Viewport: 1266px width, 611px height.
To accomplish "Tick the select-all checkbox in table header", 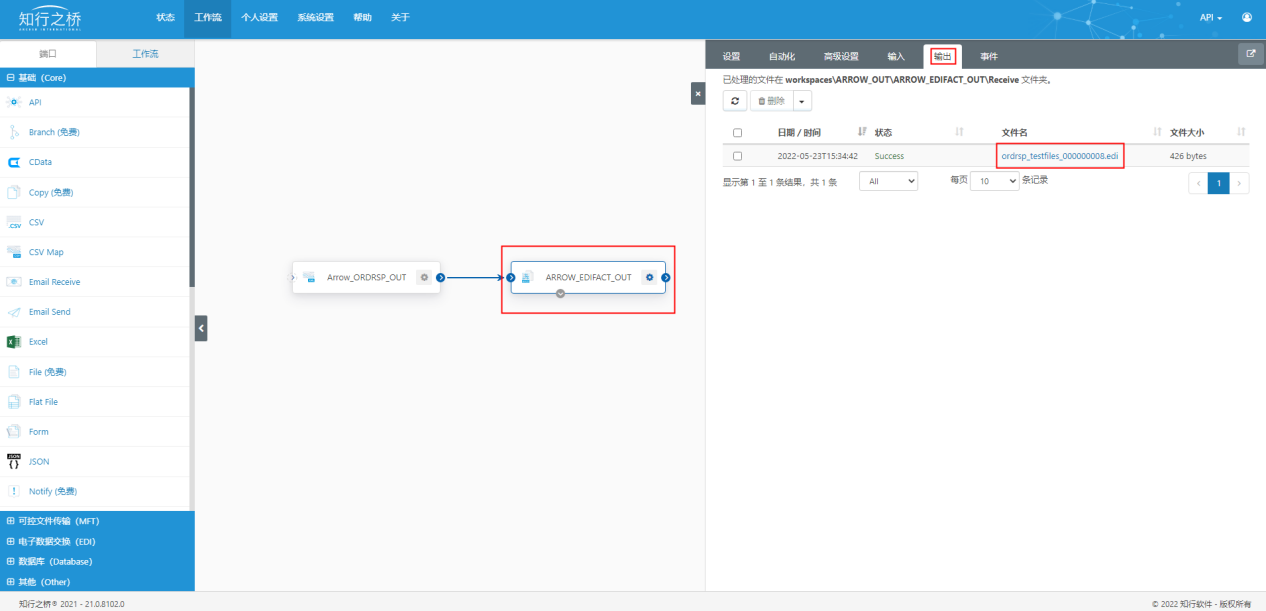I will click(x=737, y=132).
